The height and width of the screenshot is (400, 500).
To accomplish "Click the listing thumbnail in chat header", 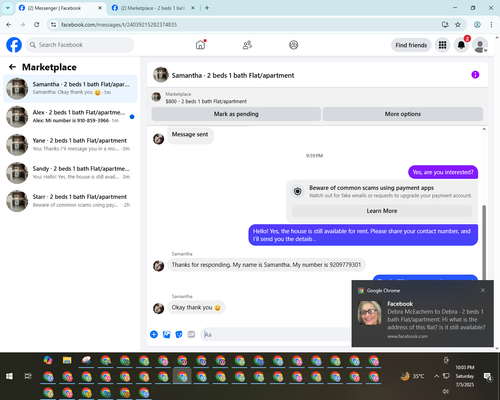I will coord(161,75).
